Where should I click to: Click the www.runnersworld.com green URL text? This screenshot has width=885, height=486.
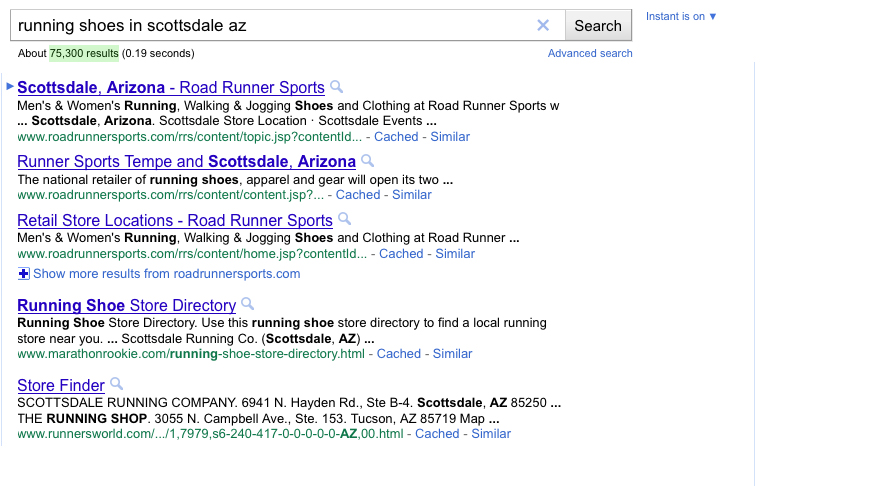click(x=210, y=434)
